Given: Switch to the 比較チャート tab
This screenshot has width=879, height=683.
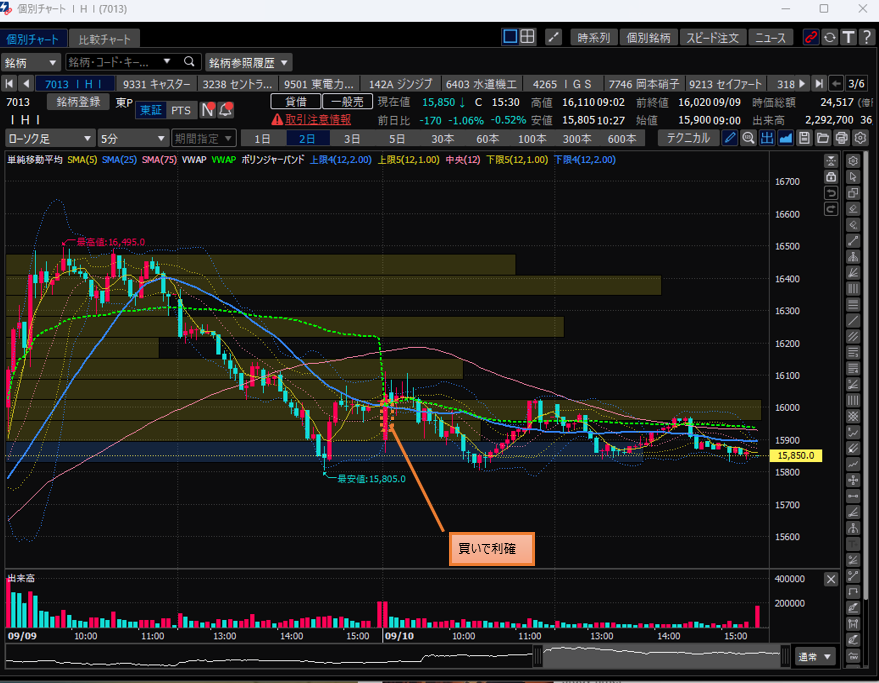Looking at the screenshot, I should coord(105,39).
